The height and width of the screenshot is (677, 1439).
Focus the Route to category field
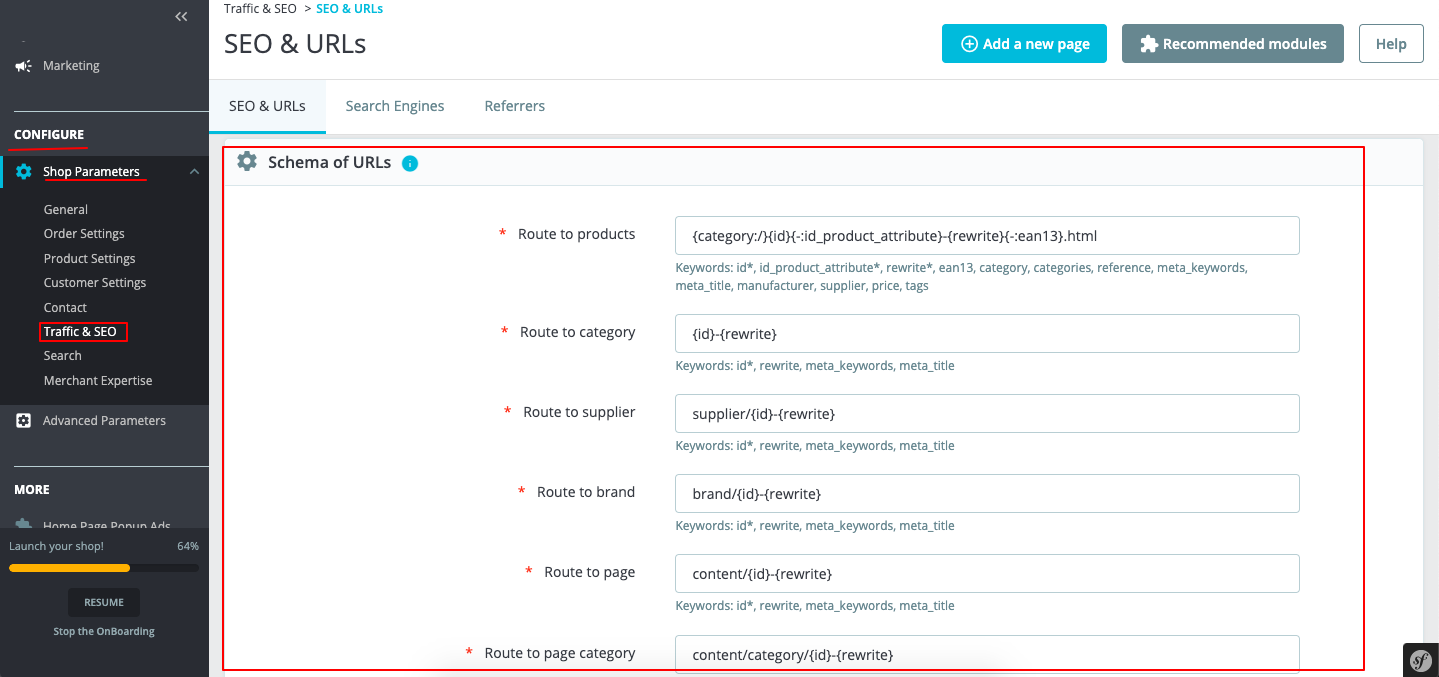[987, 334]
